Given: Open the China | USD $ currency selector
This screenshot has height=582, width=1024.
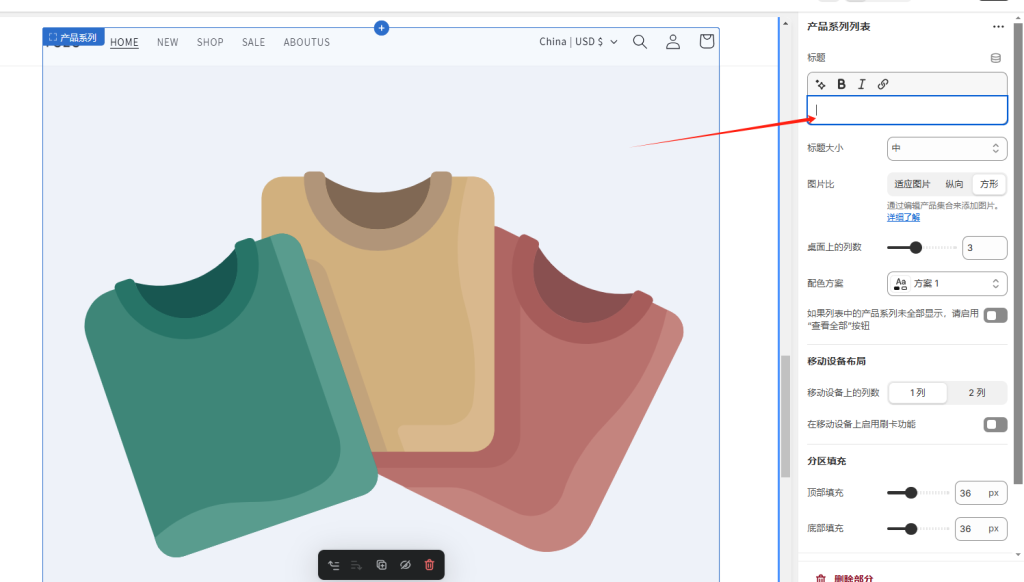Looking at the screenshot, I should (x=578, y=42).
